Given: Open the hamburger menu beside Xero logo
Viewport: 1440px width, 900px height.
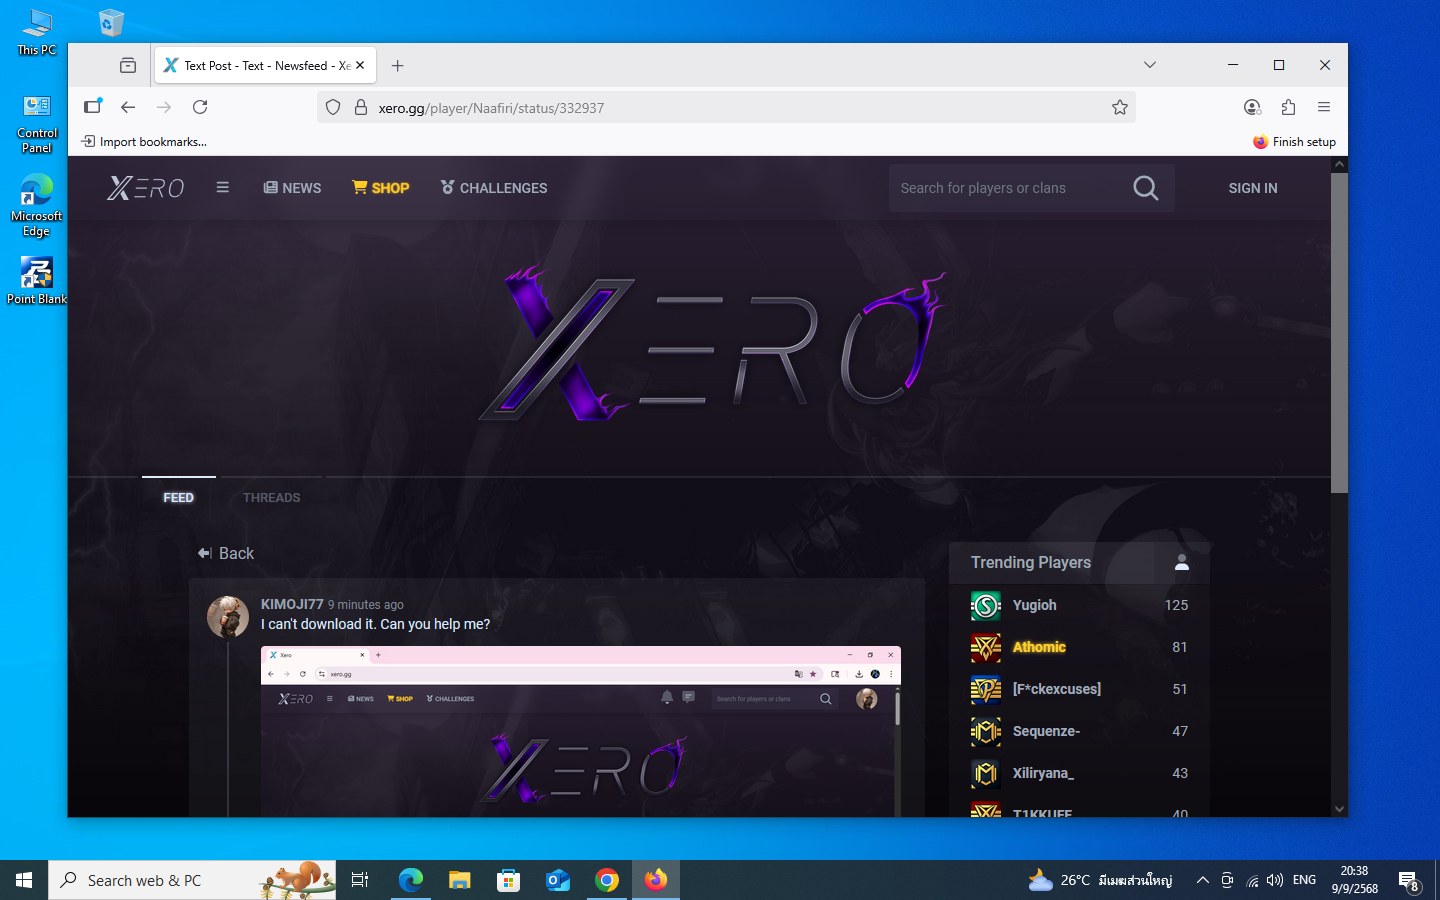Looking at the screenshot, I should 223,187.
